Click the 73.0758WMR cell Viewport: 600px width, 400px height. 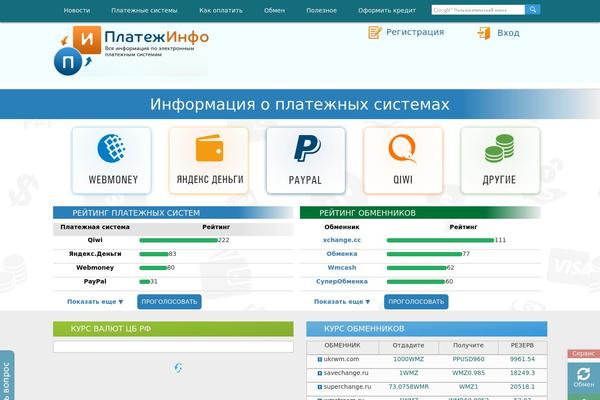click(409, 387)
